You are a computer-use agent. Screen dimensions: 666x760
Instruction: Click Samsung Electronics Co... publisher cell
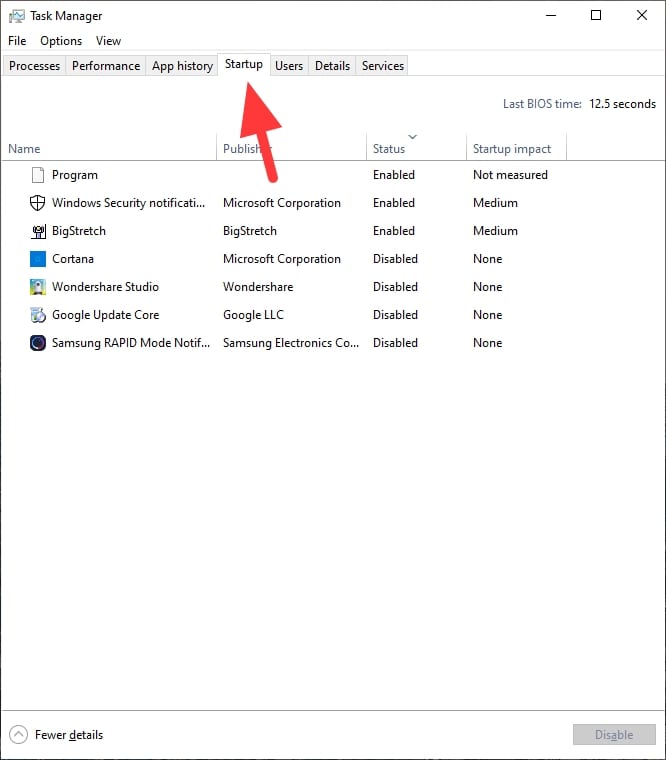291,343
